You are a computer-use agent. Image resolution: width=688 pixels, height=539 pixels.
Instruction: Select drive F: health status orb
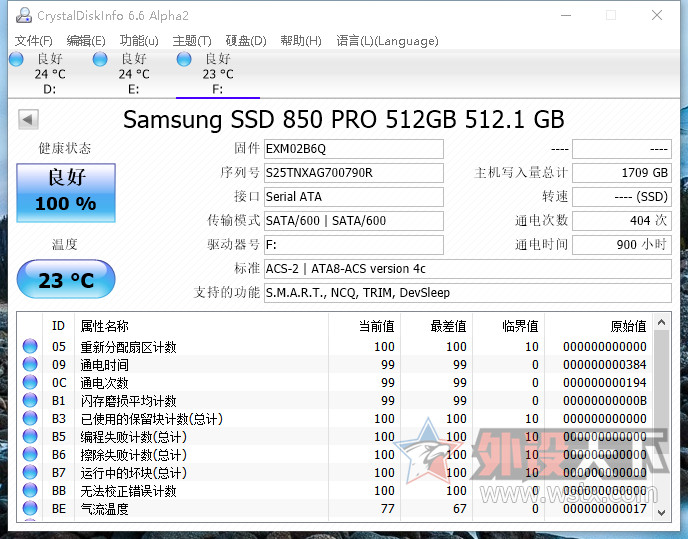coord(184,59)
